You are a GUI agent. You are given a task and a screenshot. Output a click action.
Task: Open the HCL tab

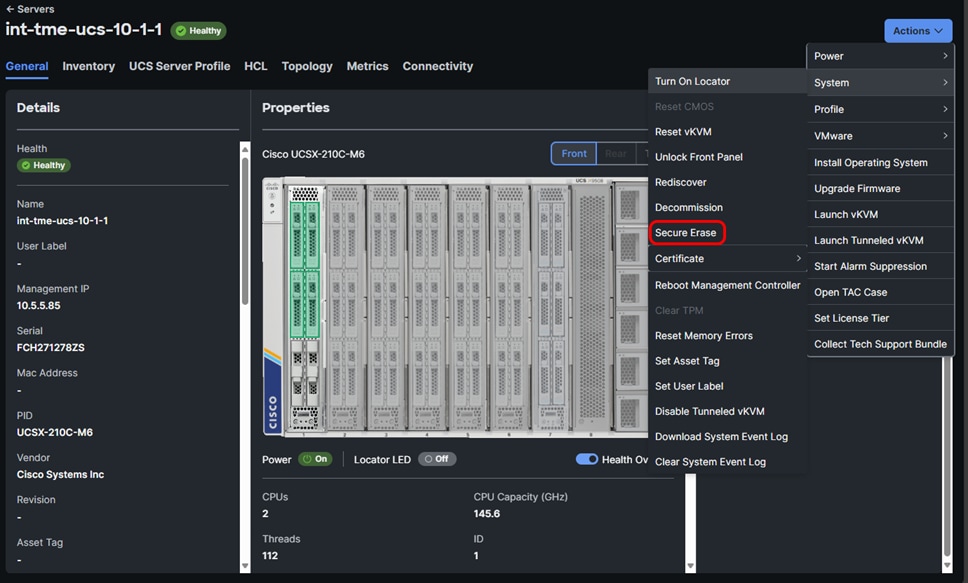[x=256, y=66]
